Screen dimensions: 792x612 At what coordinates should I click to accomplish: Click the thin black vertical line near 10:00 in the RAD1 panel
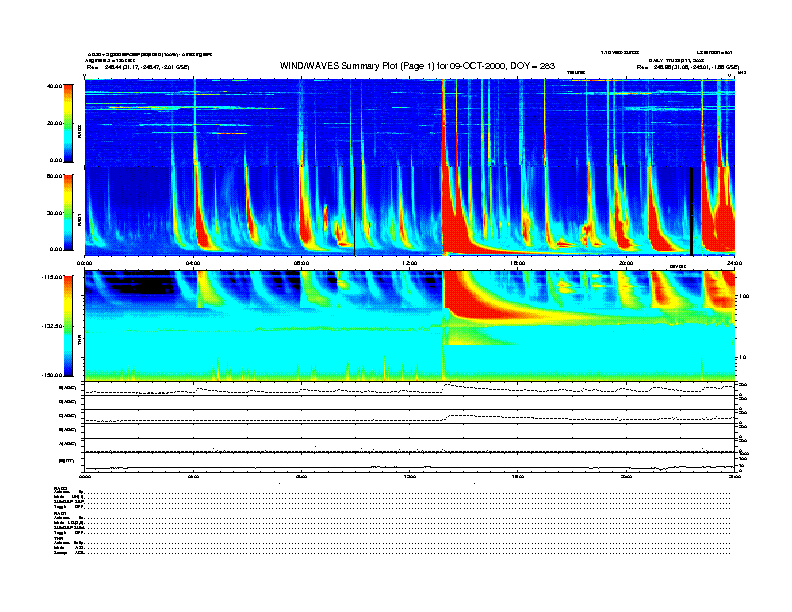[x=355, y=211]
